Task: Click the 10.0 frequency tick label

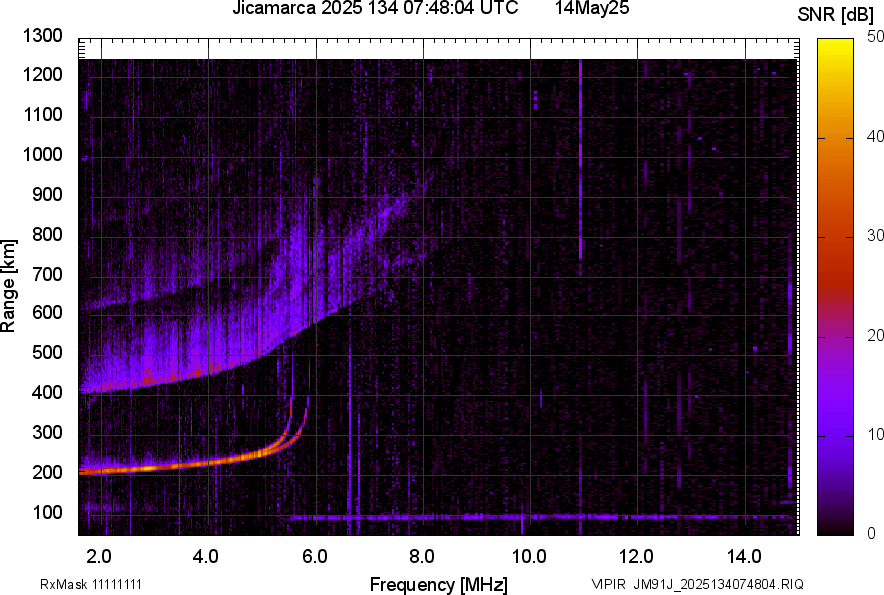Action: tap(529, 557)
